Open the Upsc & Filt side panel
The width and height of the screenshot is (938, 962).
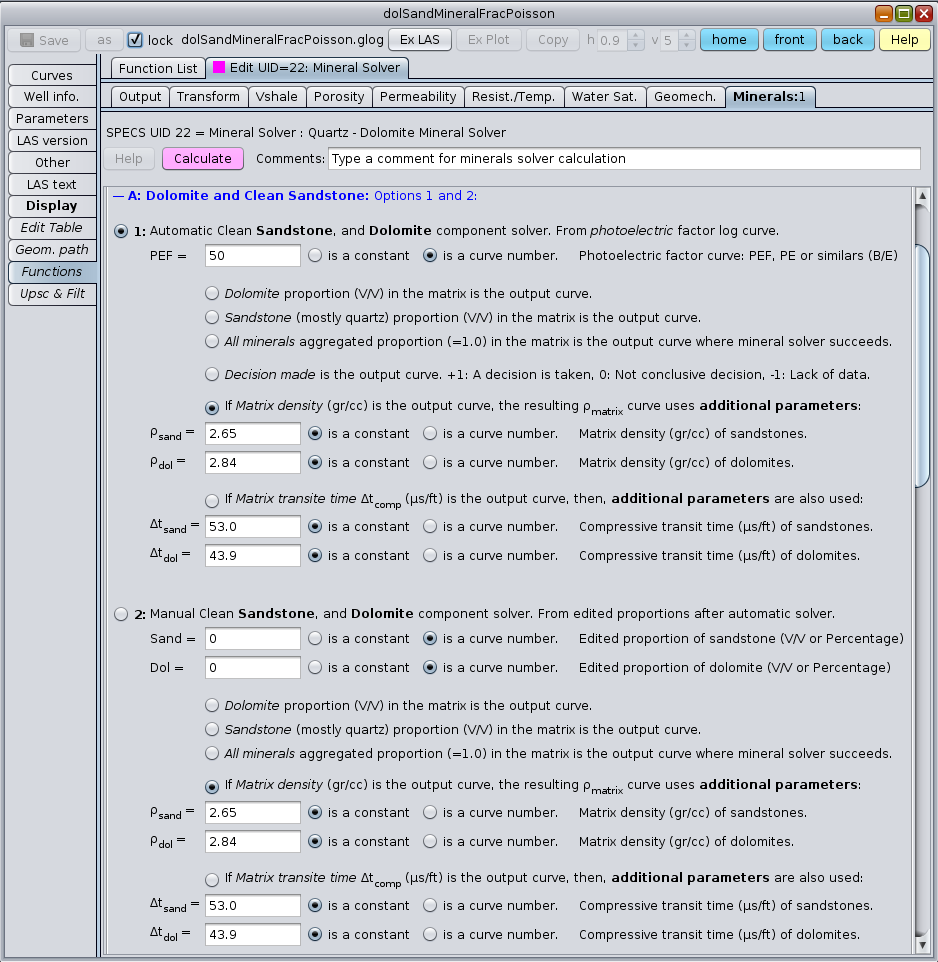coord(52,294)
